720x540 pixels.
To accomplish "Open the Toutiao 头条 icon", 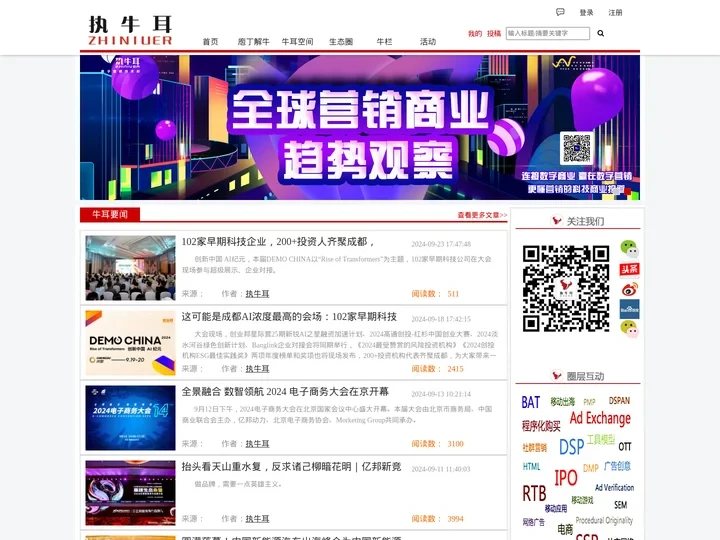I will [x=629, y=269].
